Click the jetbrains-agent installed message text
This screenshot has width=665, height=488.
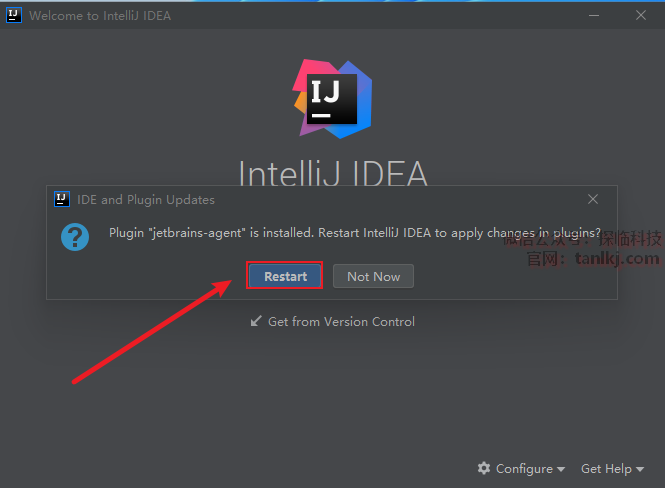point(354,232)
